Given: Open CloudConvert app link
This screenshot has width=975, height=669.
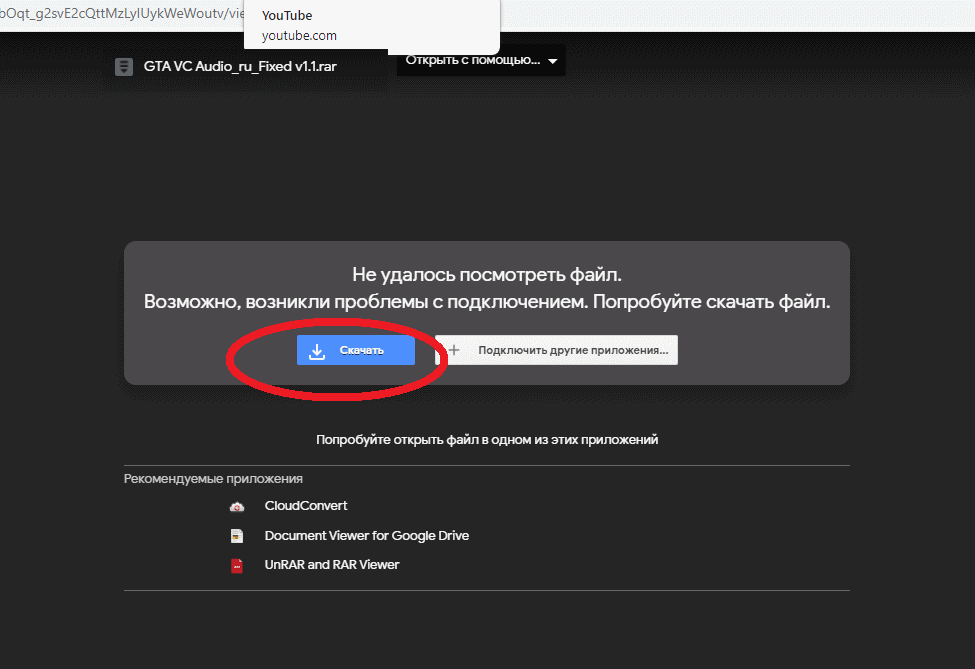Looking at the screenshot, I should pyautogui.click(x=306, y=505).
